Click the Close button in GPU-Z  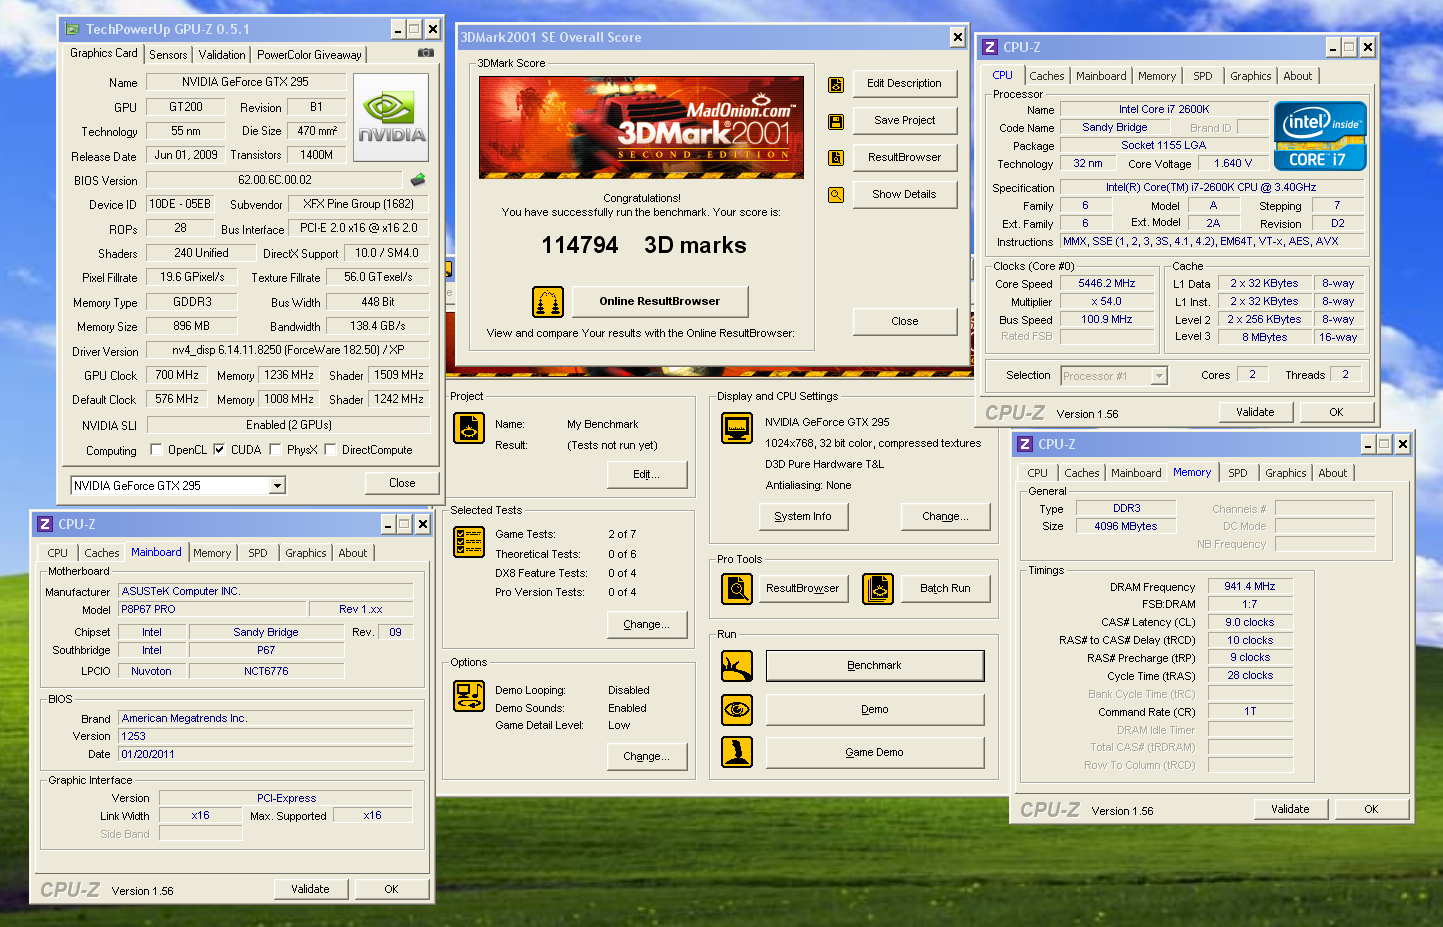[402, 483]
